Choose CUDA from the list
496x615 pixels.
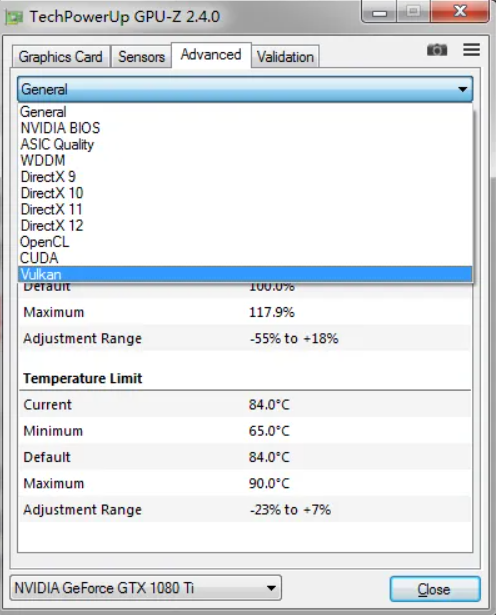coord(245,258)
